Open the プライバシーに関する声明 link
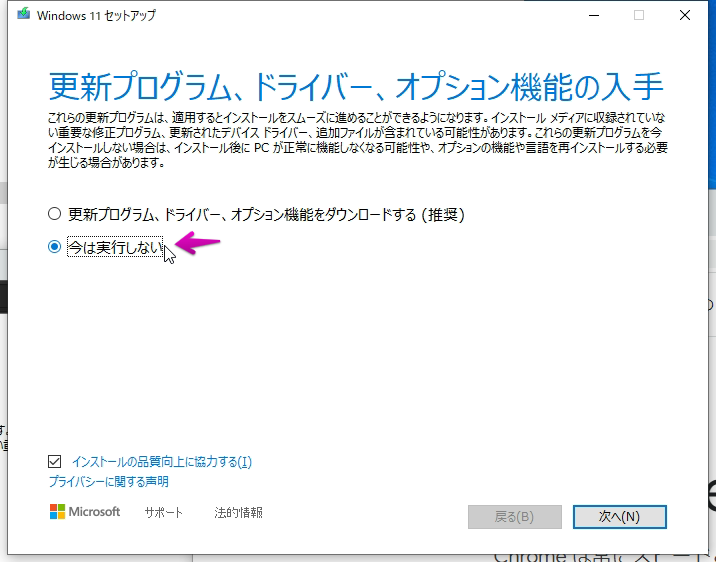The image size is (716, 562). pyautogui.click(x=109, y=482)
